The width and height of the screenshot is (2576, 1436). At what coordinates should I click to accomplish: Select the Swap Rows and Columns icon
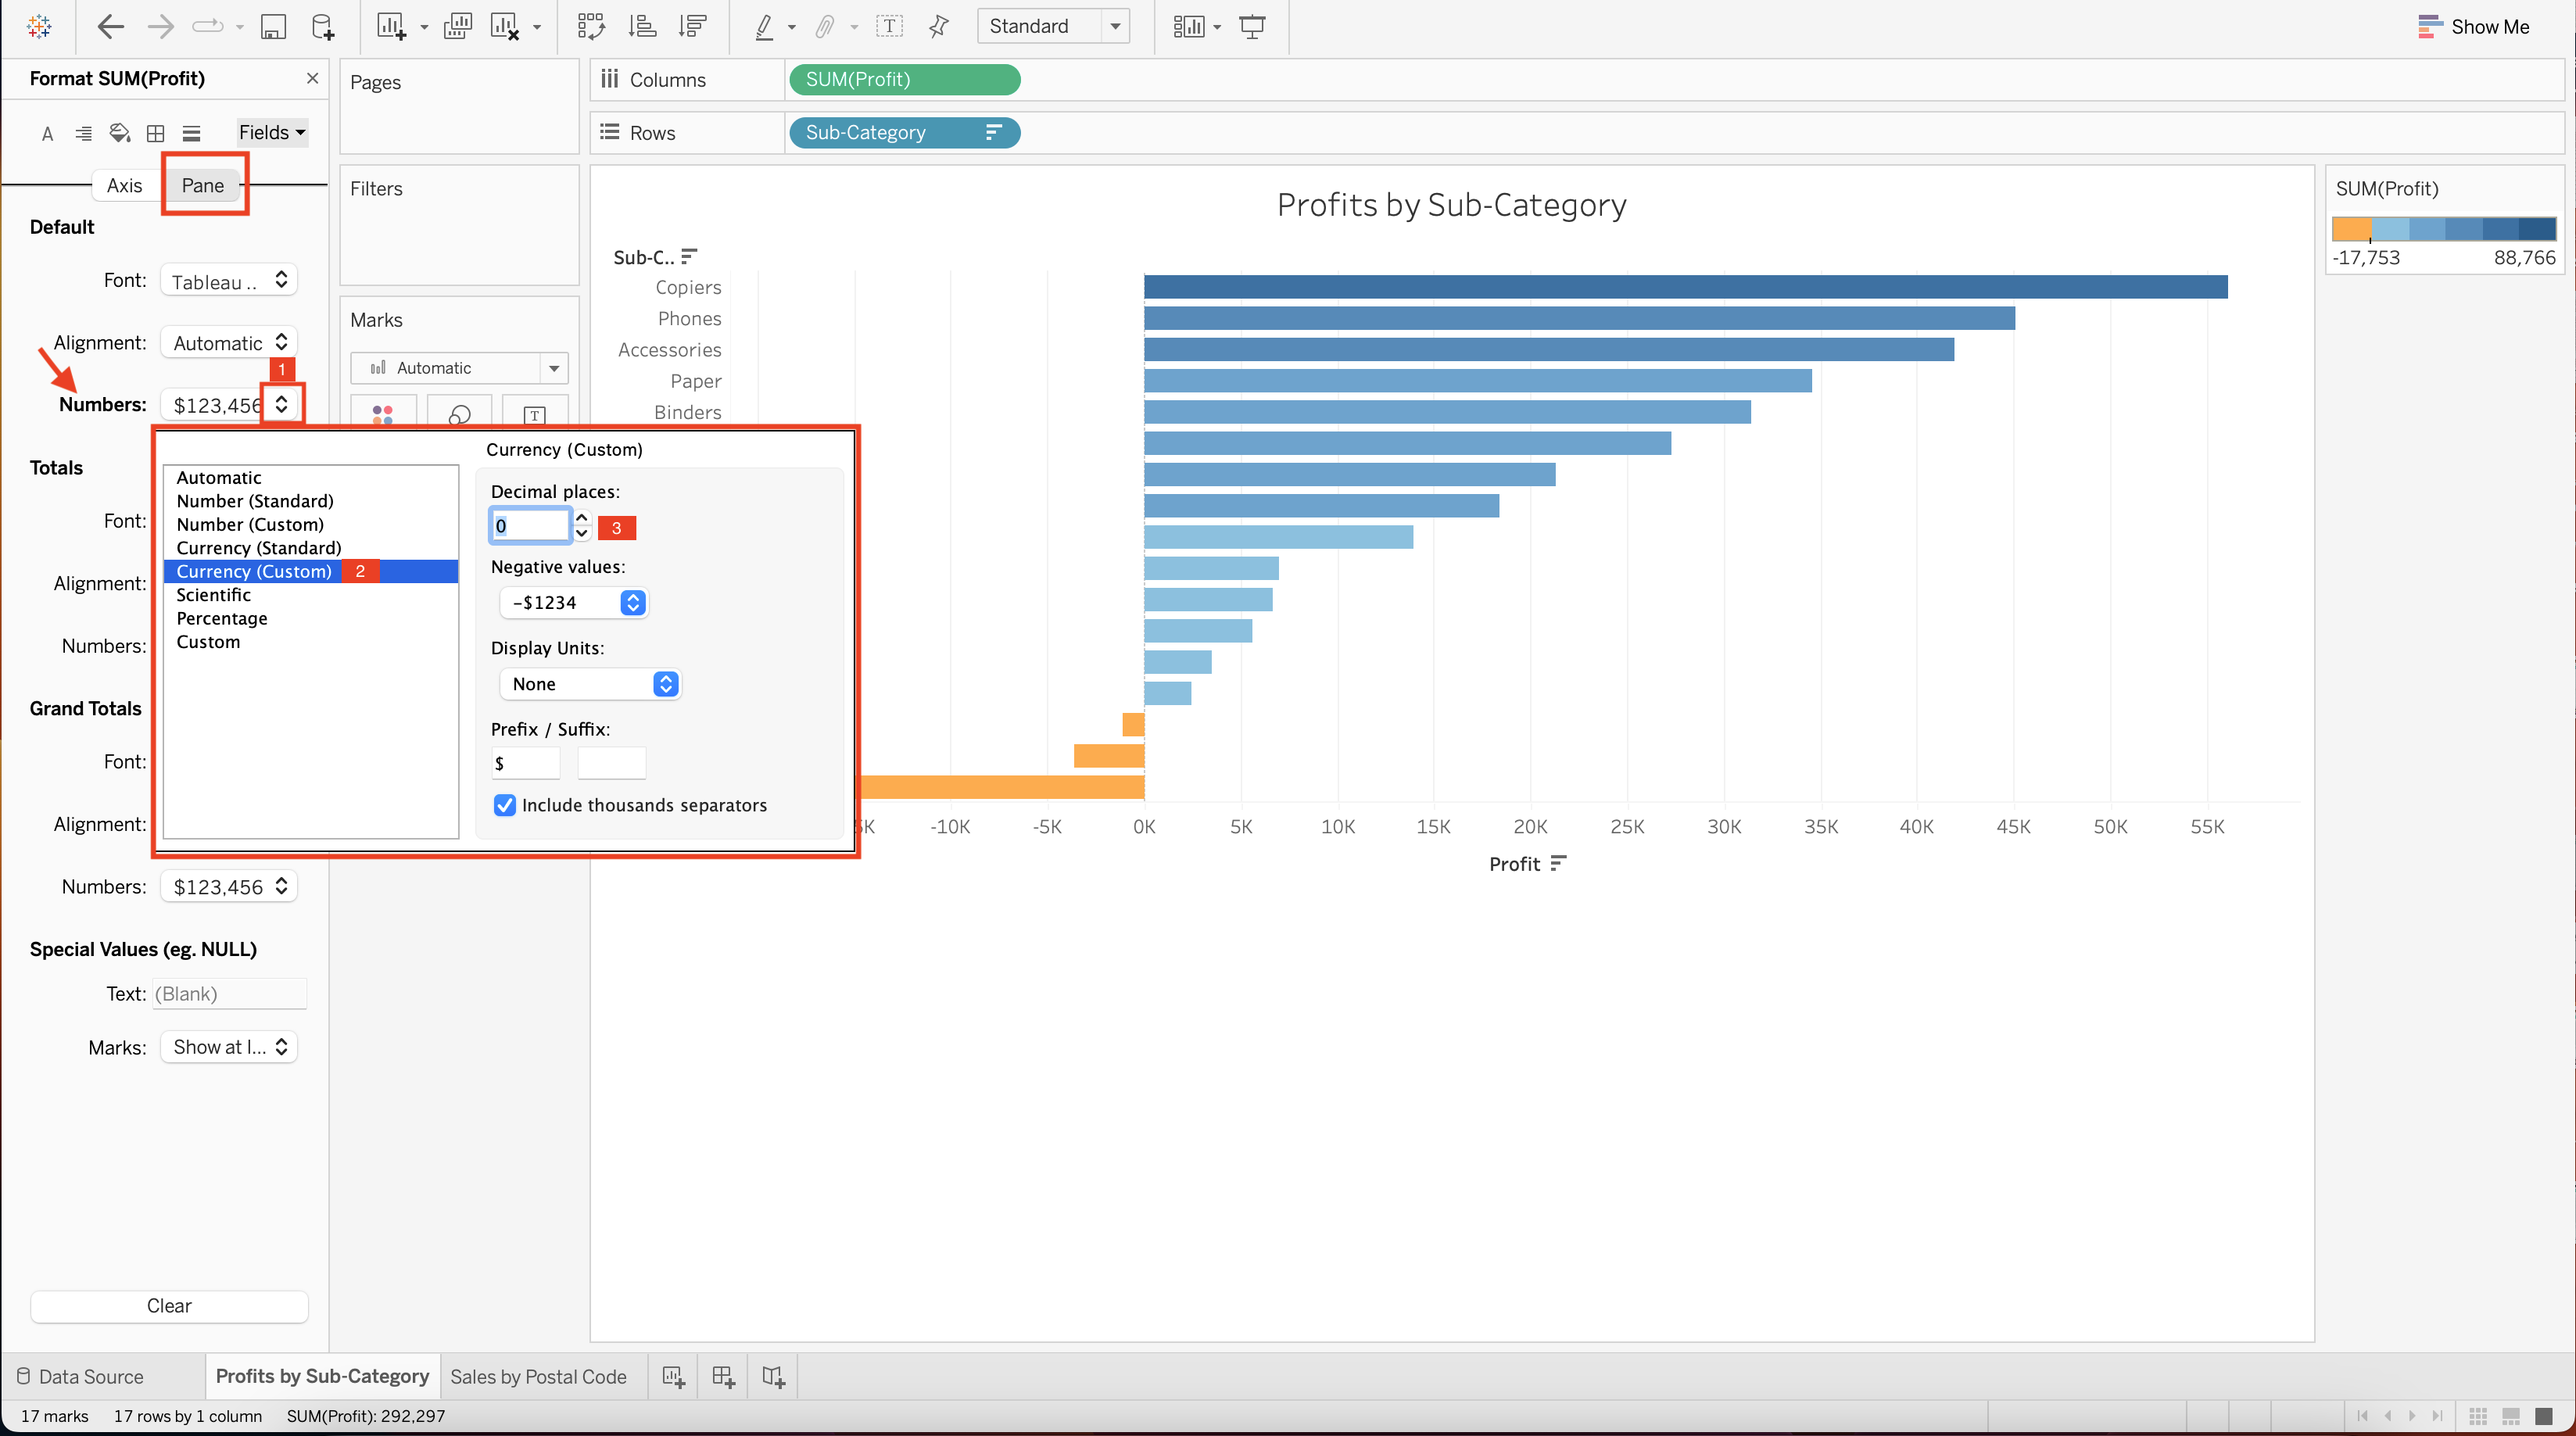592,27
